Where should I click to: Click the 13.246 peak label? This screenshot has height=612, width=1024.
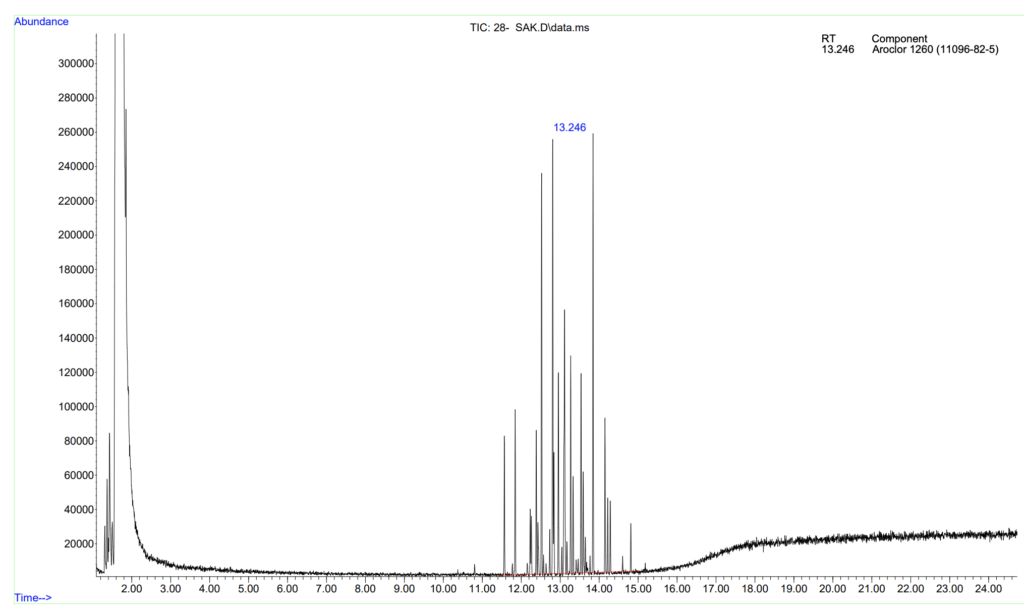pyautogui.click(x=569, y=127)
